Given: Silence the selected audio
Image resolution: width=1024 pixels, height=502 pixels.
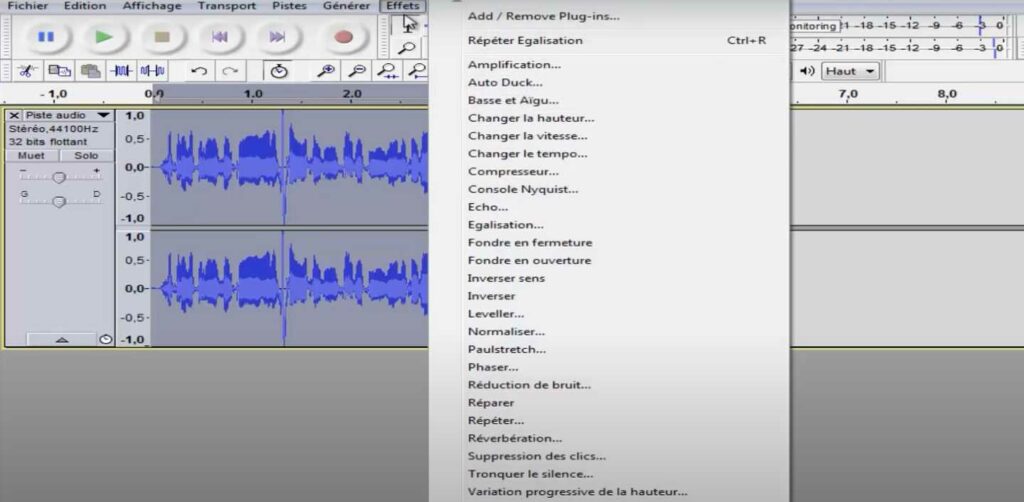Looking at the screenshot, I should coord(152,71).
